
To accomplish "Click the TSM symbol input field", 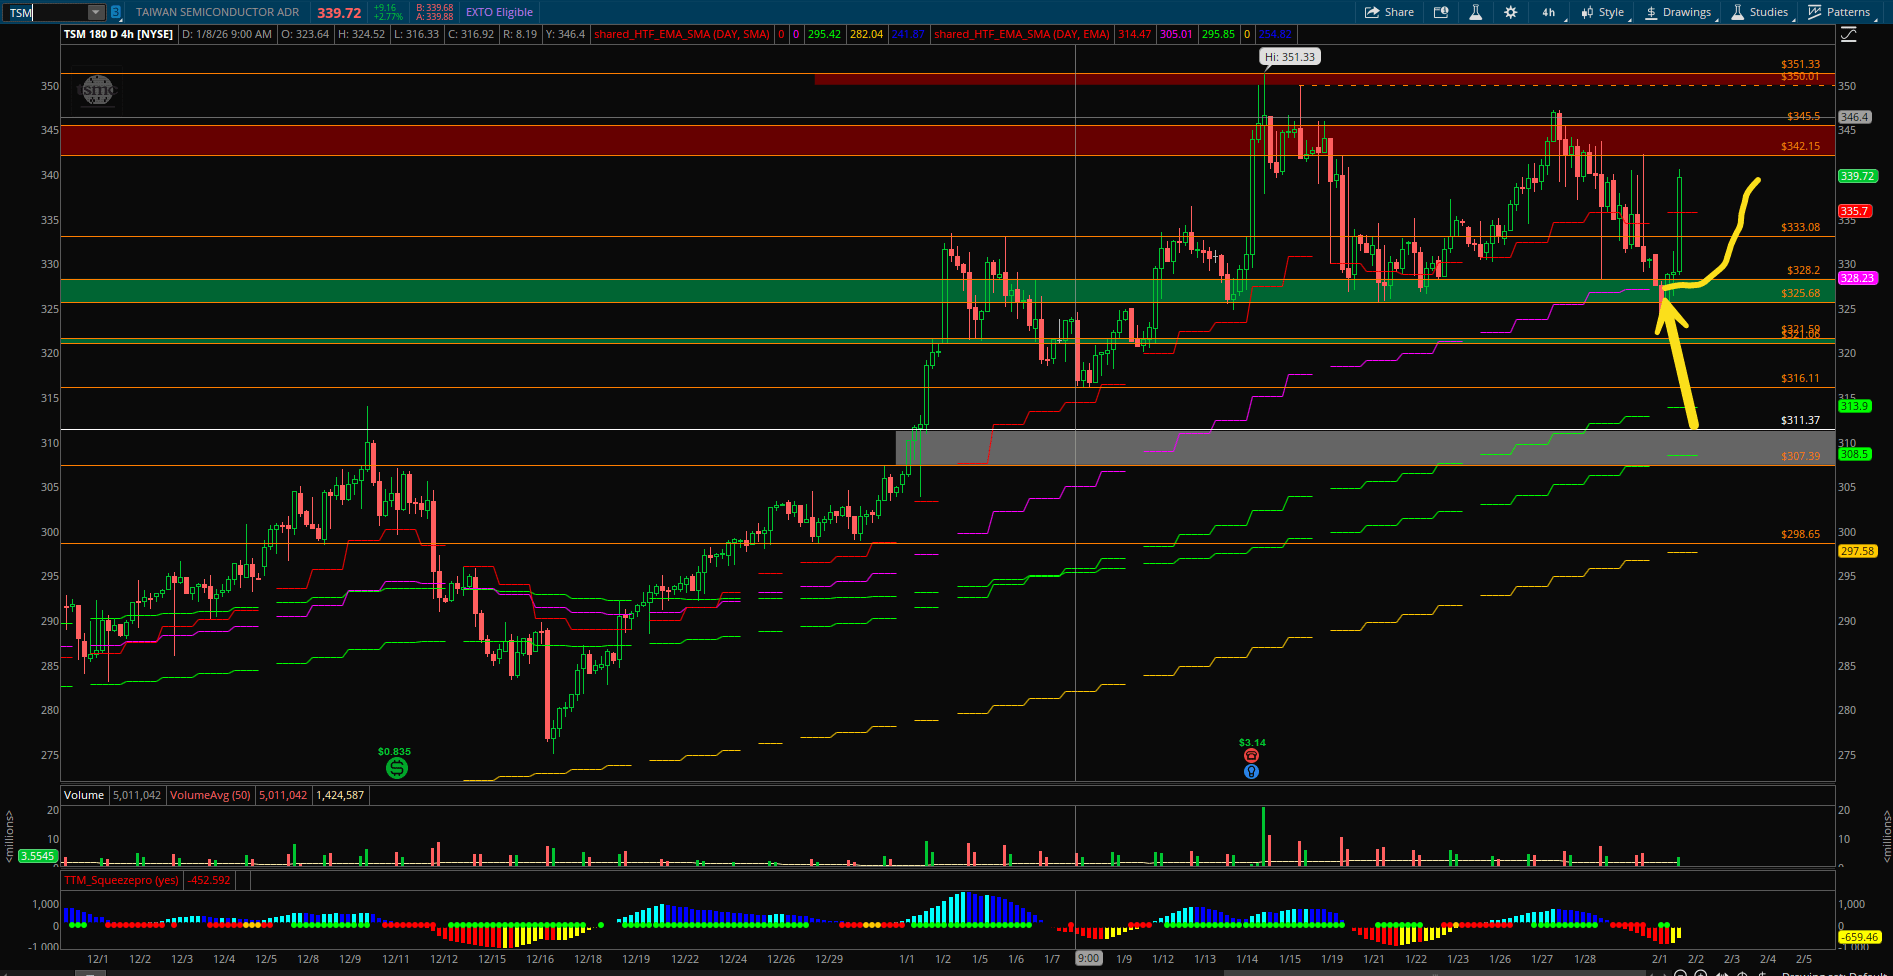I will click(45, 13).
